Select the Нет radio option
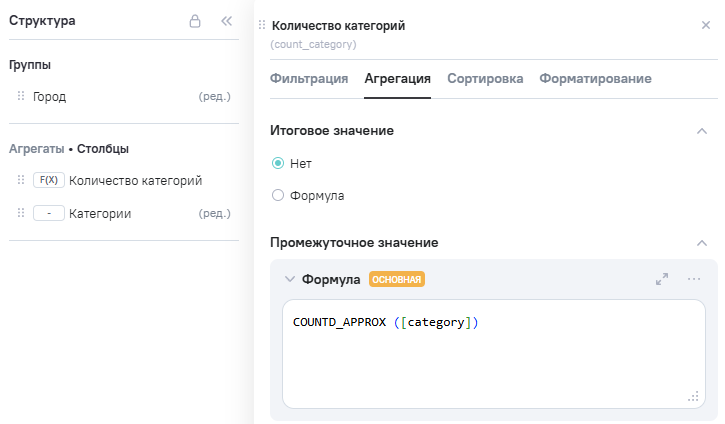 278,163
